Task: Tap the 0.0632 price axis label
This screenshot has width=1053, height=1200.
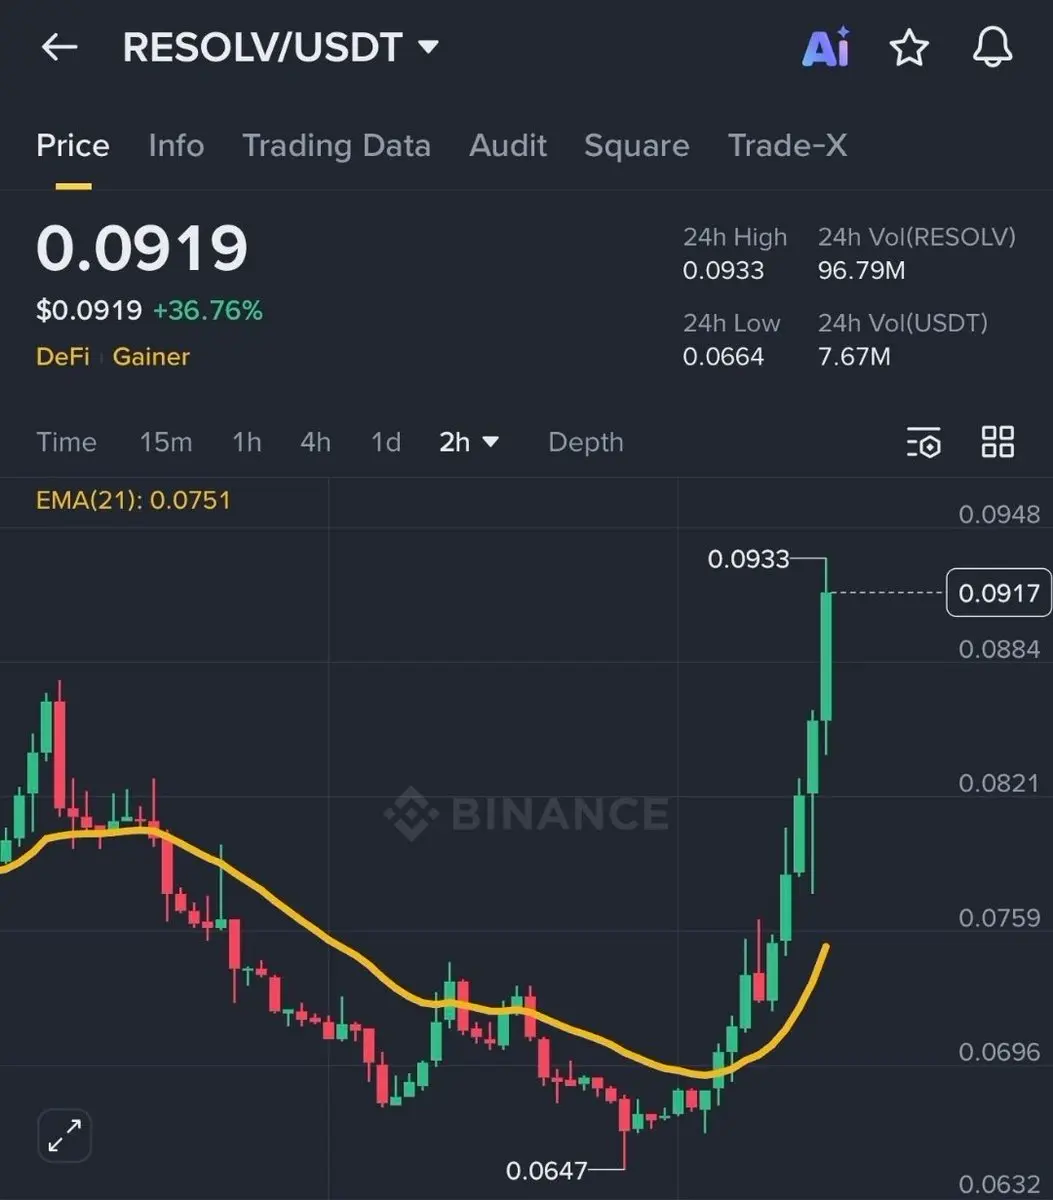Action: click(999, 1186)
